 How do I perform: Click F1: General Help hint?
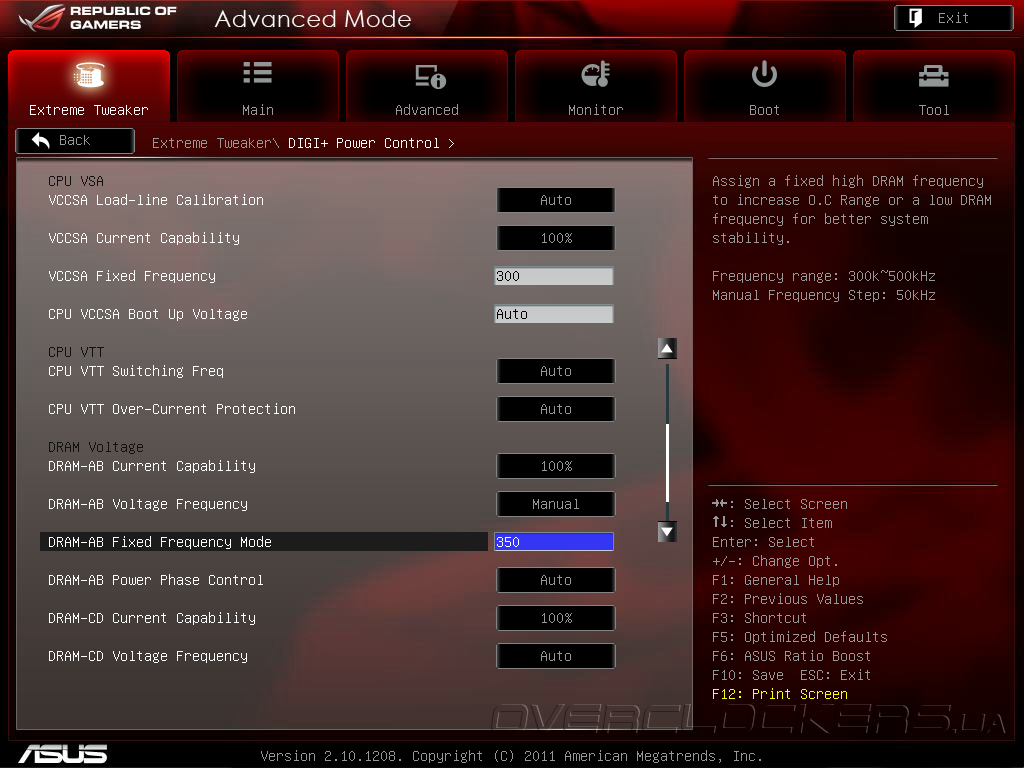pyautogui.click(x=776, y=580)
